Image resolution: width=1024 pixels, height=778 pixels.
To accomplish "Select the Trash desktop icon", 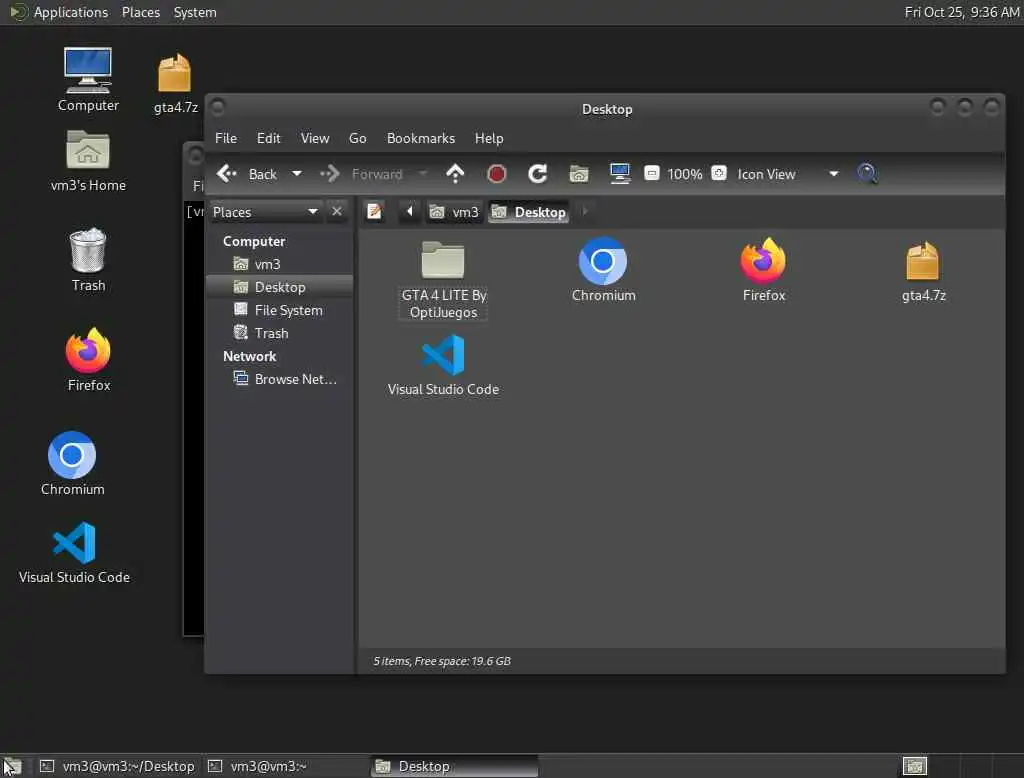I will click(x=88, y=260).
